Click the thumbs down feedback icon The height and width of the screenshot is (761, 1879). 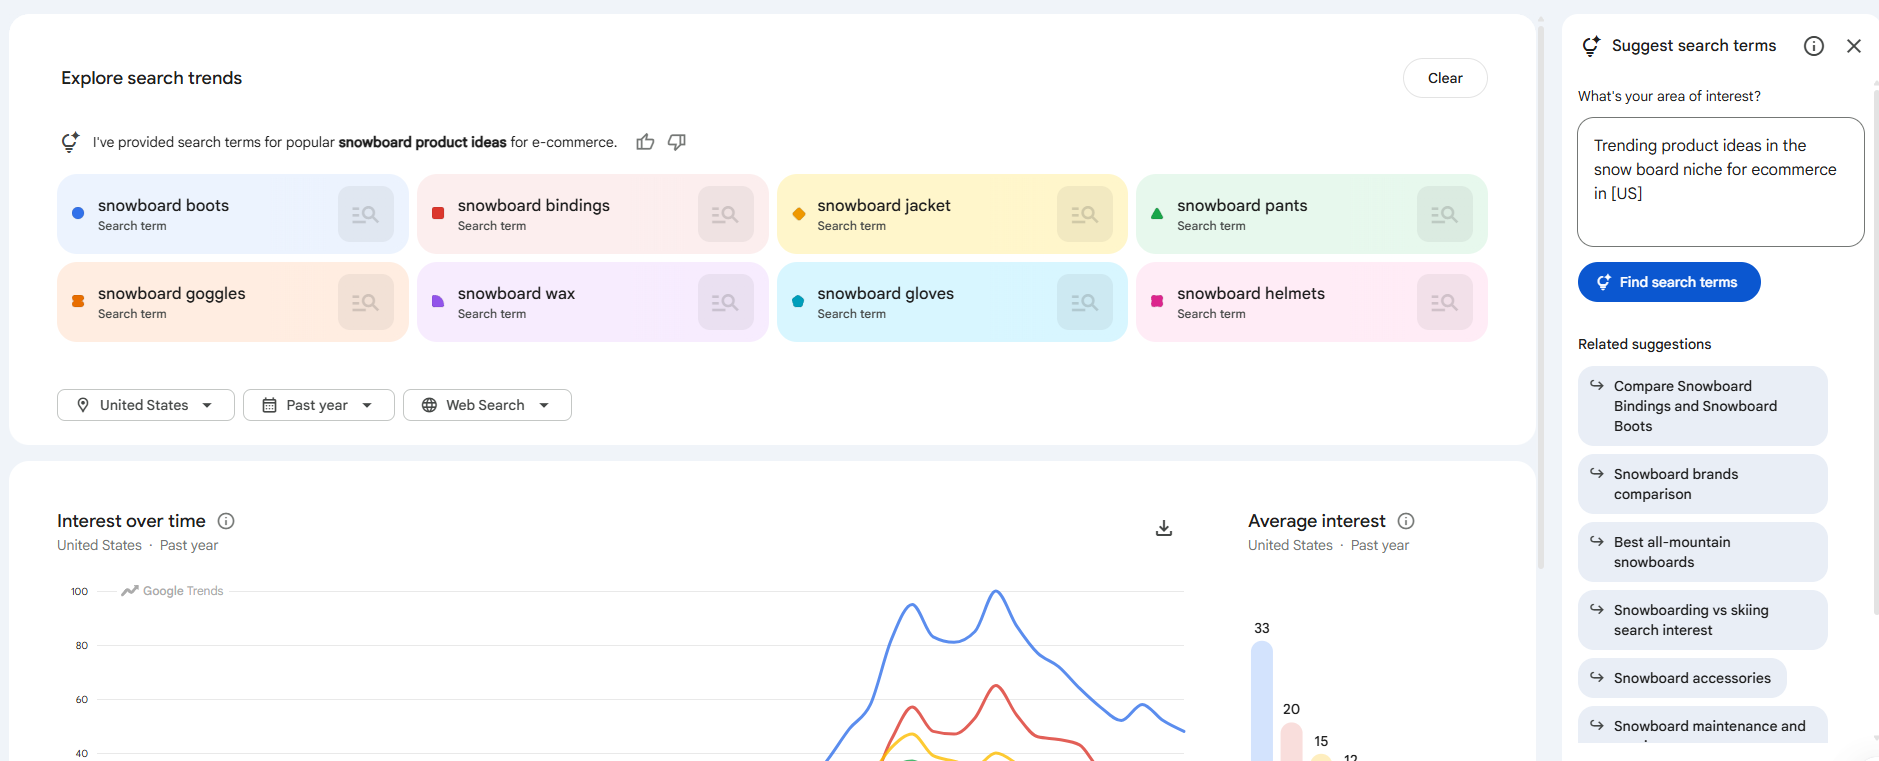click(677, 142)
